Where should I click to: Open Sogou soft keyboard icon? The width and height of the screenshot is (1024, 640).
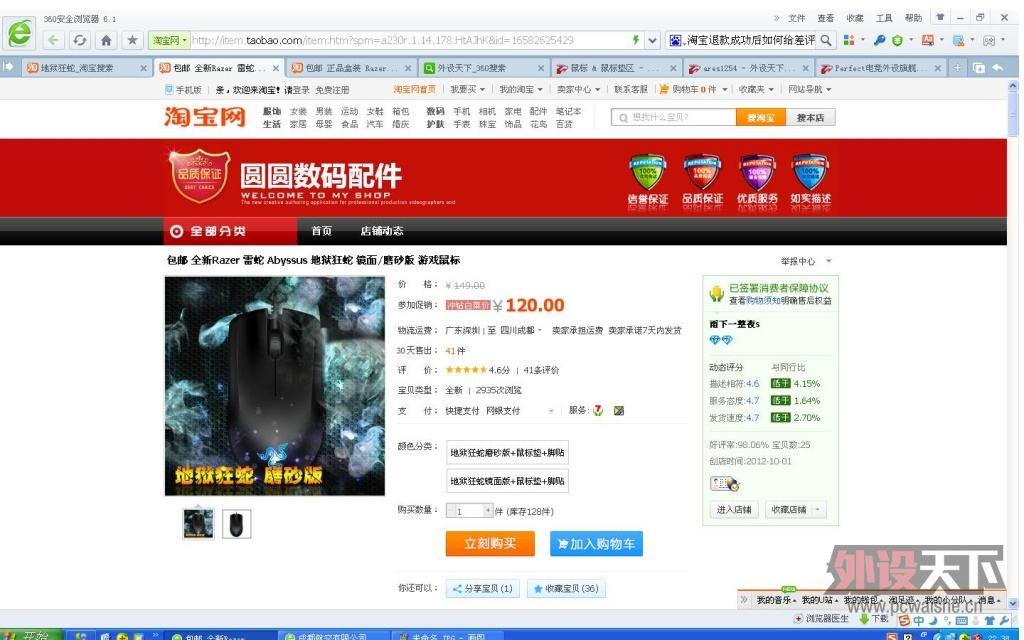962,620
